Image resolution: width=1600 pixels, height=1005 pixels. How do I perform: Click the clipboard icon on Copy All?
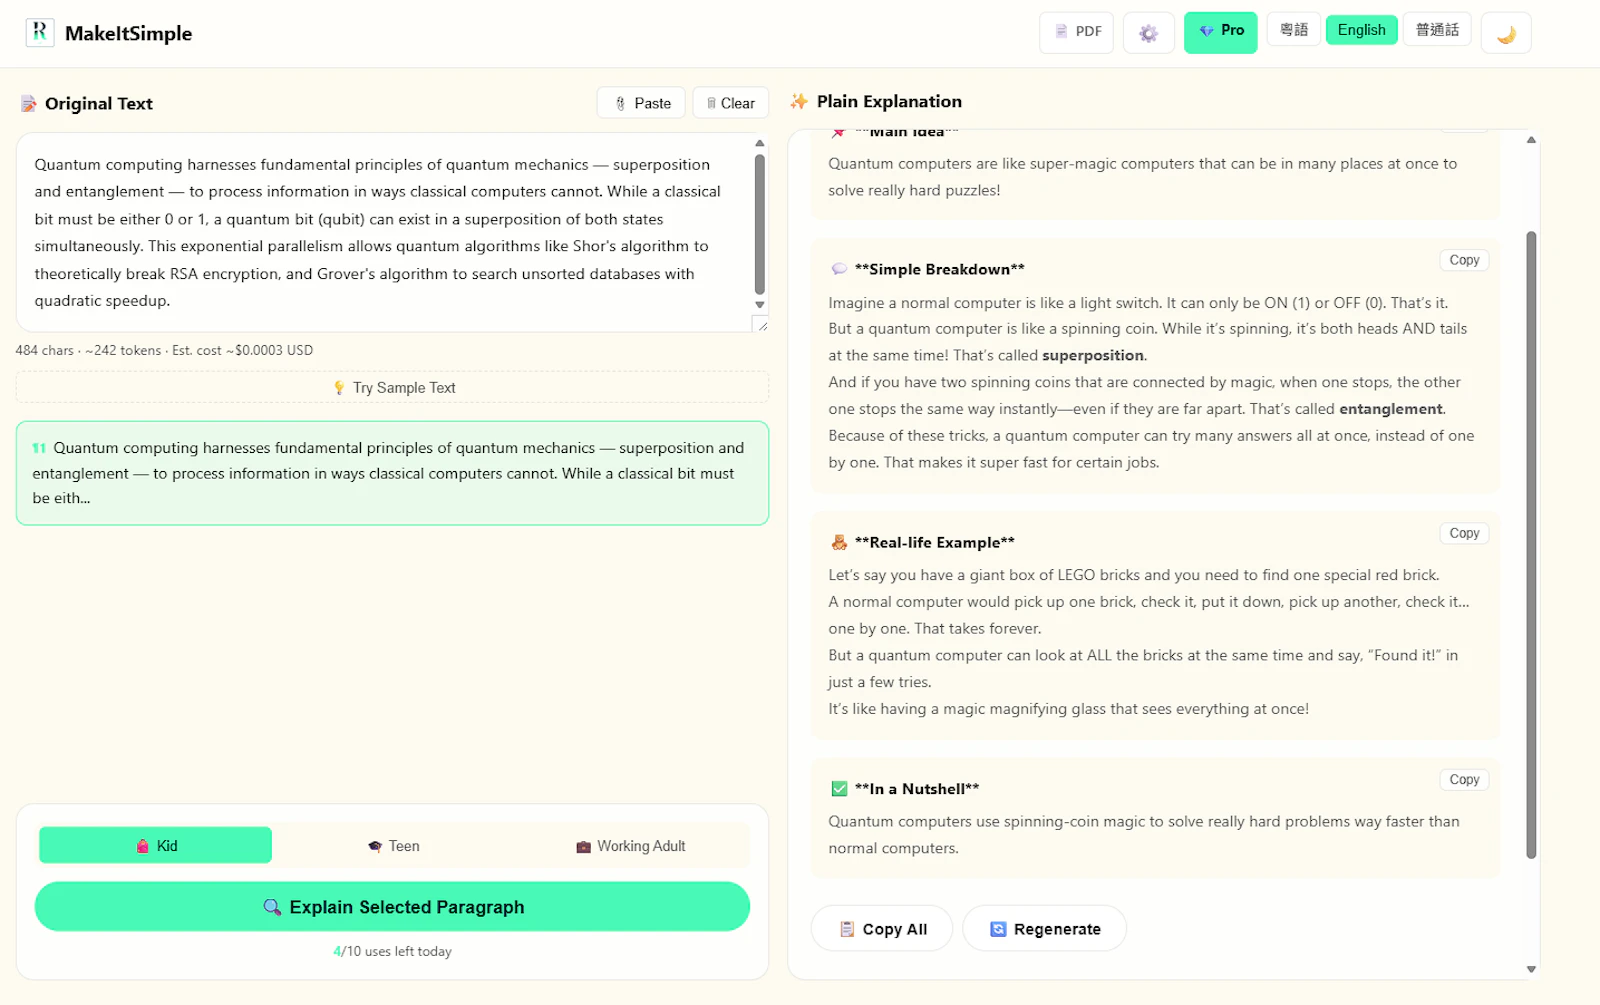[x=847, y=929]
